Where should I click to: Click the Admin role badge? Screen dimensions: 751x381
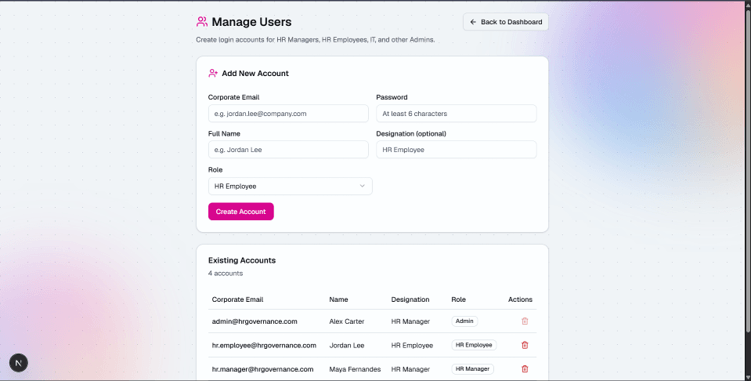[x=464, y=321]
